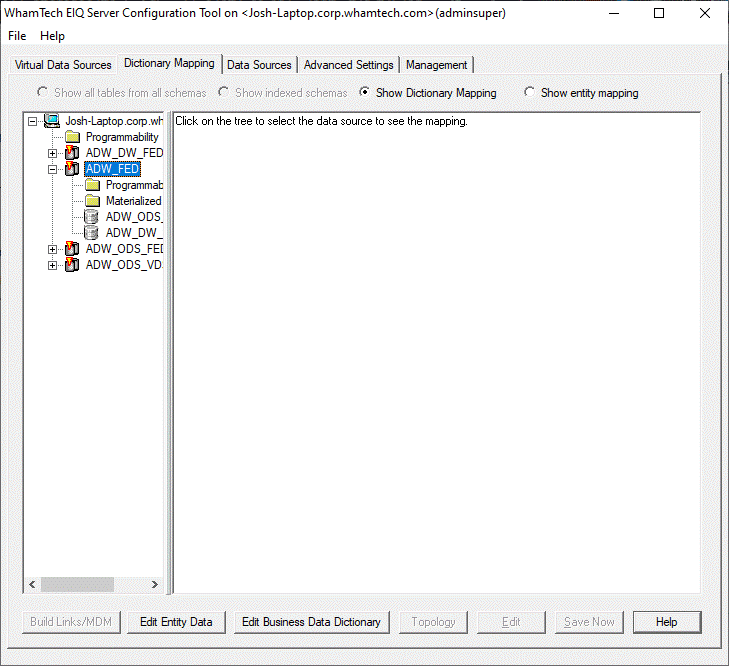Switch to the Advanced Settings tab
The width and height of the screenshot is (729, 666).
(349, 65)
